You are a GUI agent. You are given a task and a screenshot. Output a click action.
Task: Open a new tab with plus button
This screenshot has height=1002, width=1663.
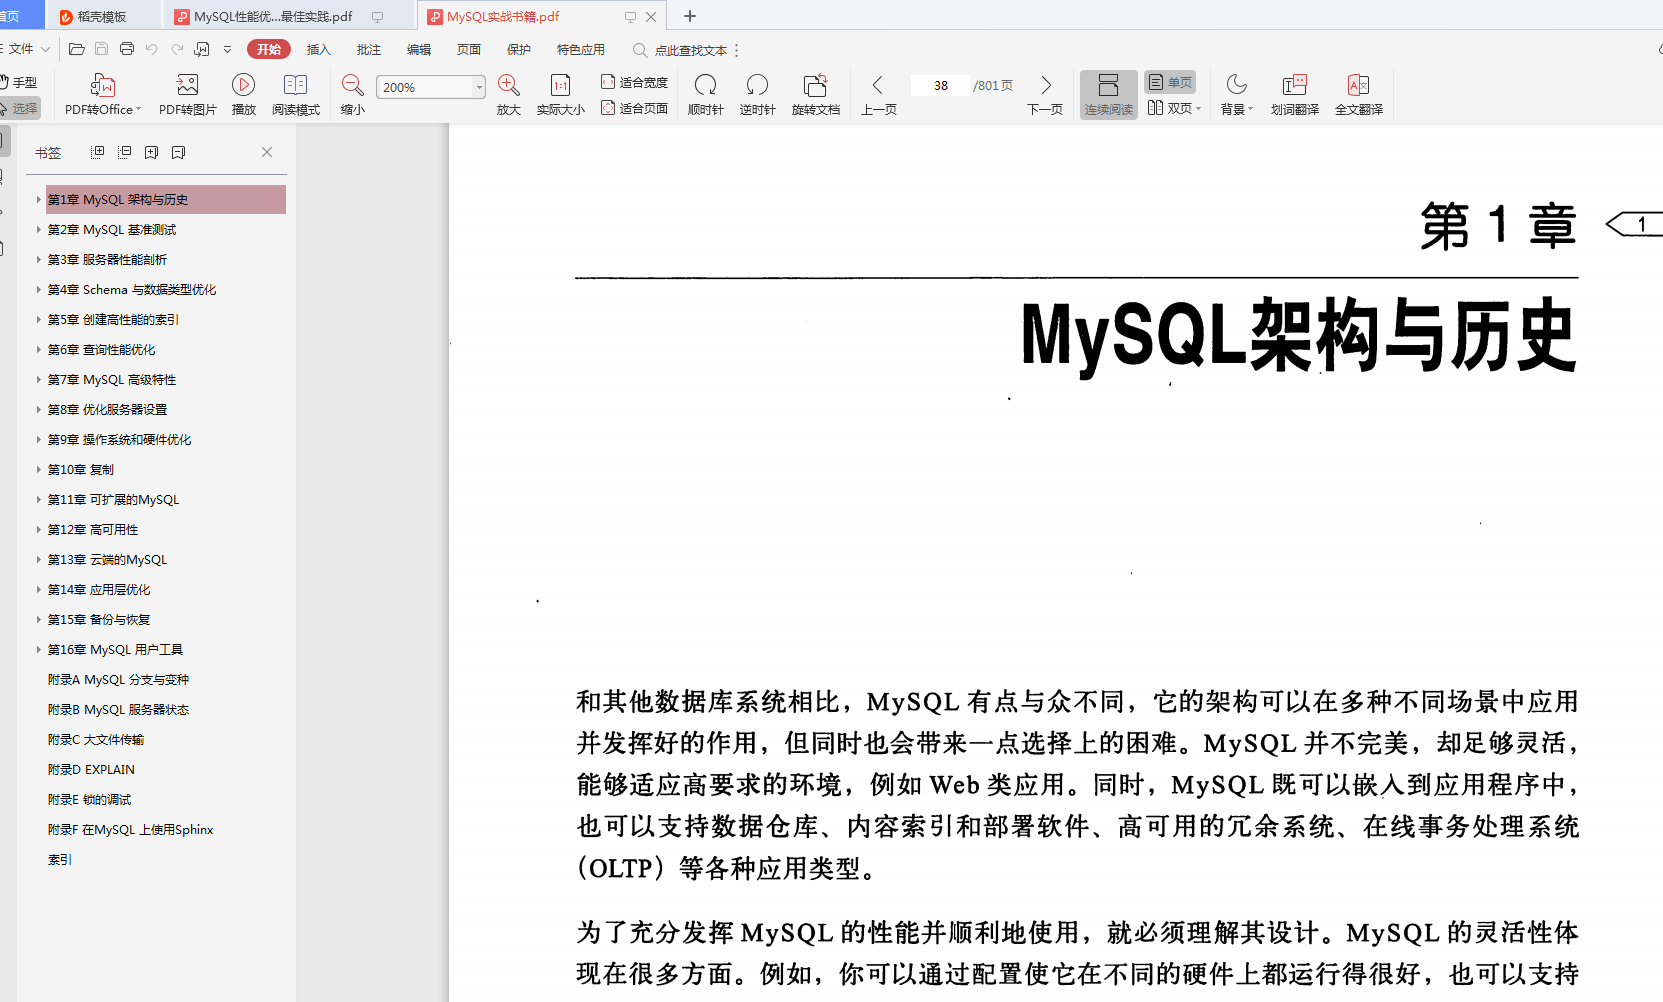[x=689, y=16]
